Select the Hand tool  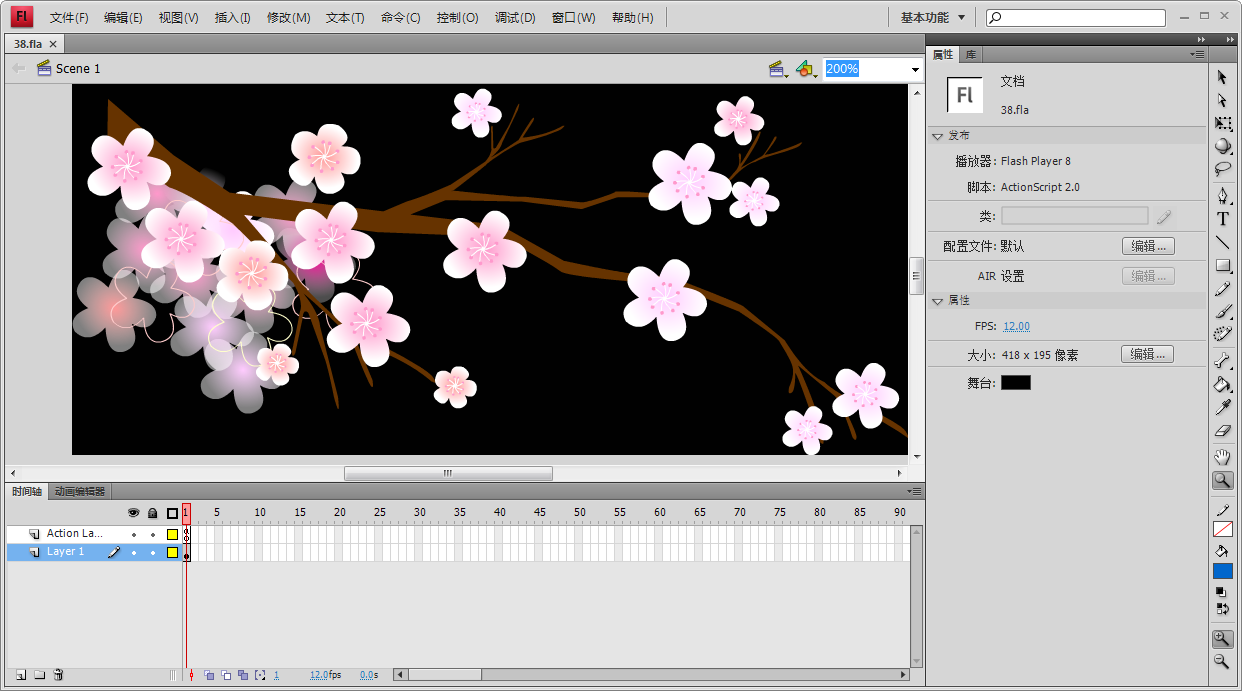pyautogui.click(x=1222, y=457)
